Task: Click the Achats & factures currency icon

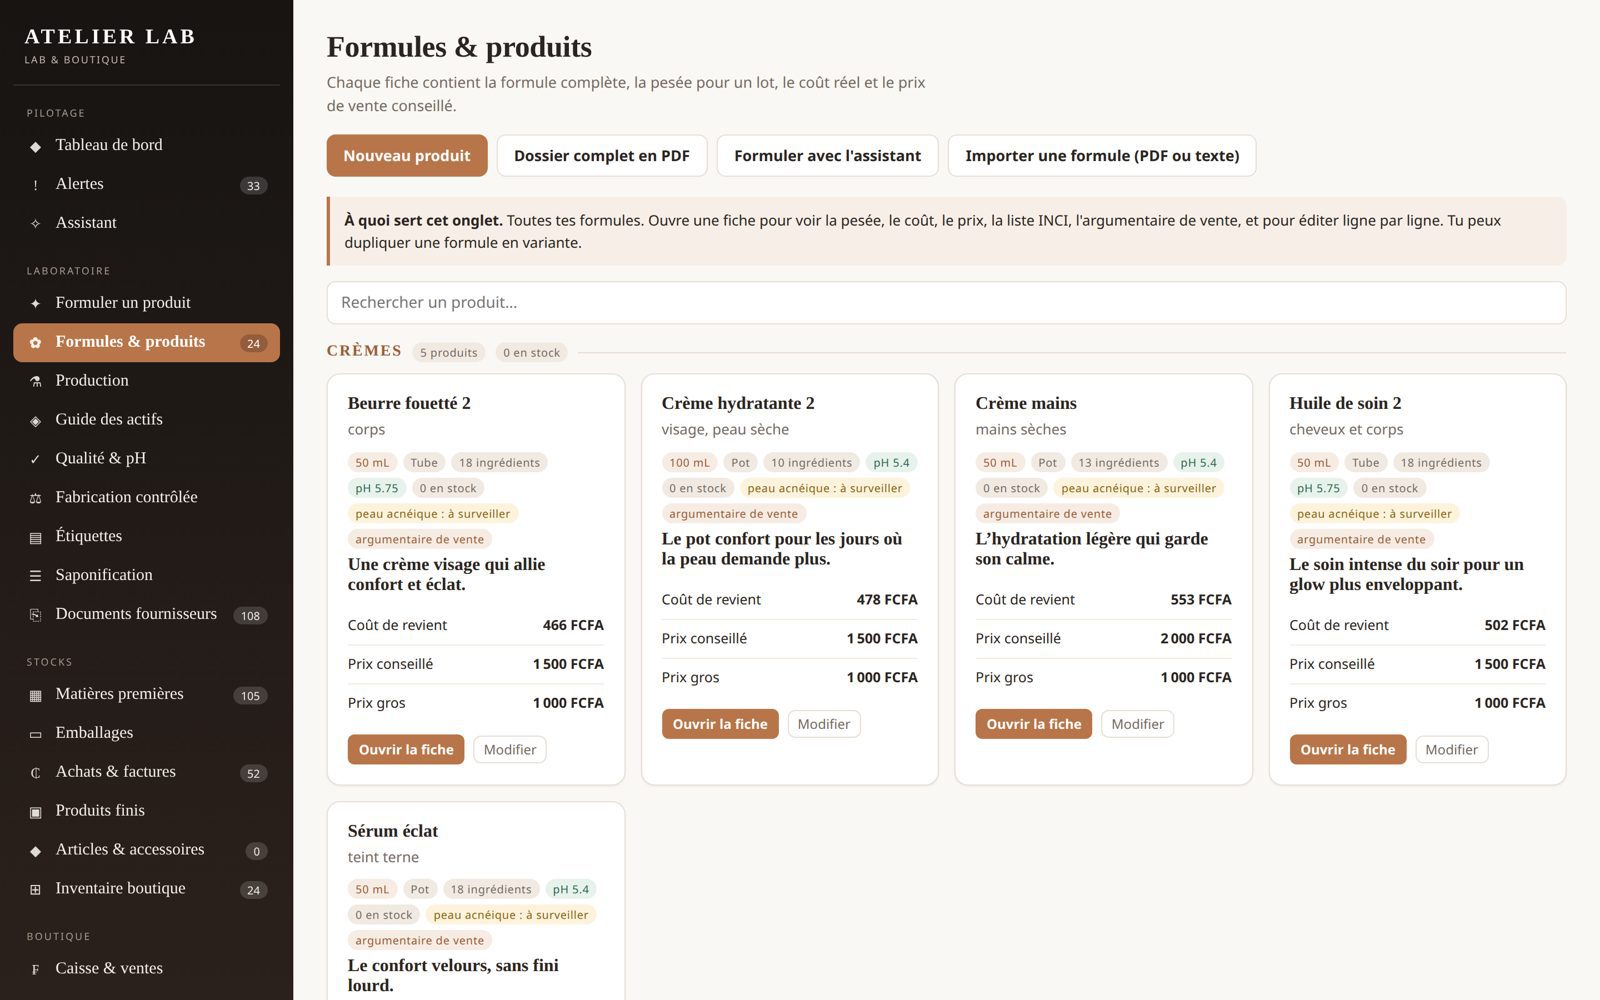Action: [35, 773]
